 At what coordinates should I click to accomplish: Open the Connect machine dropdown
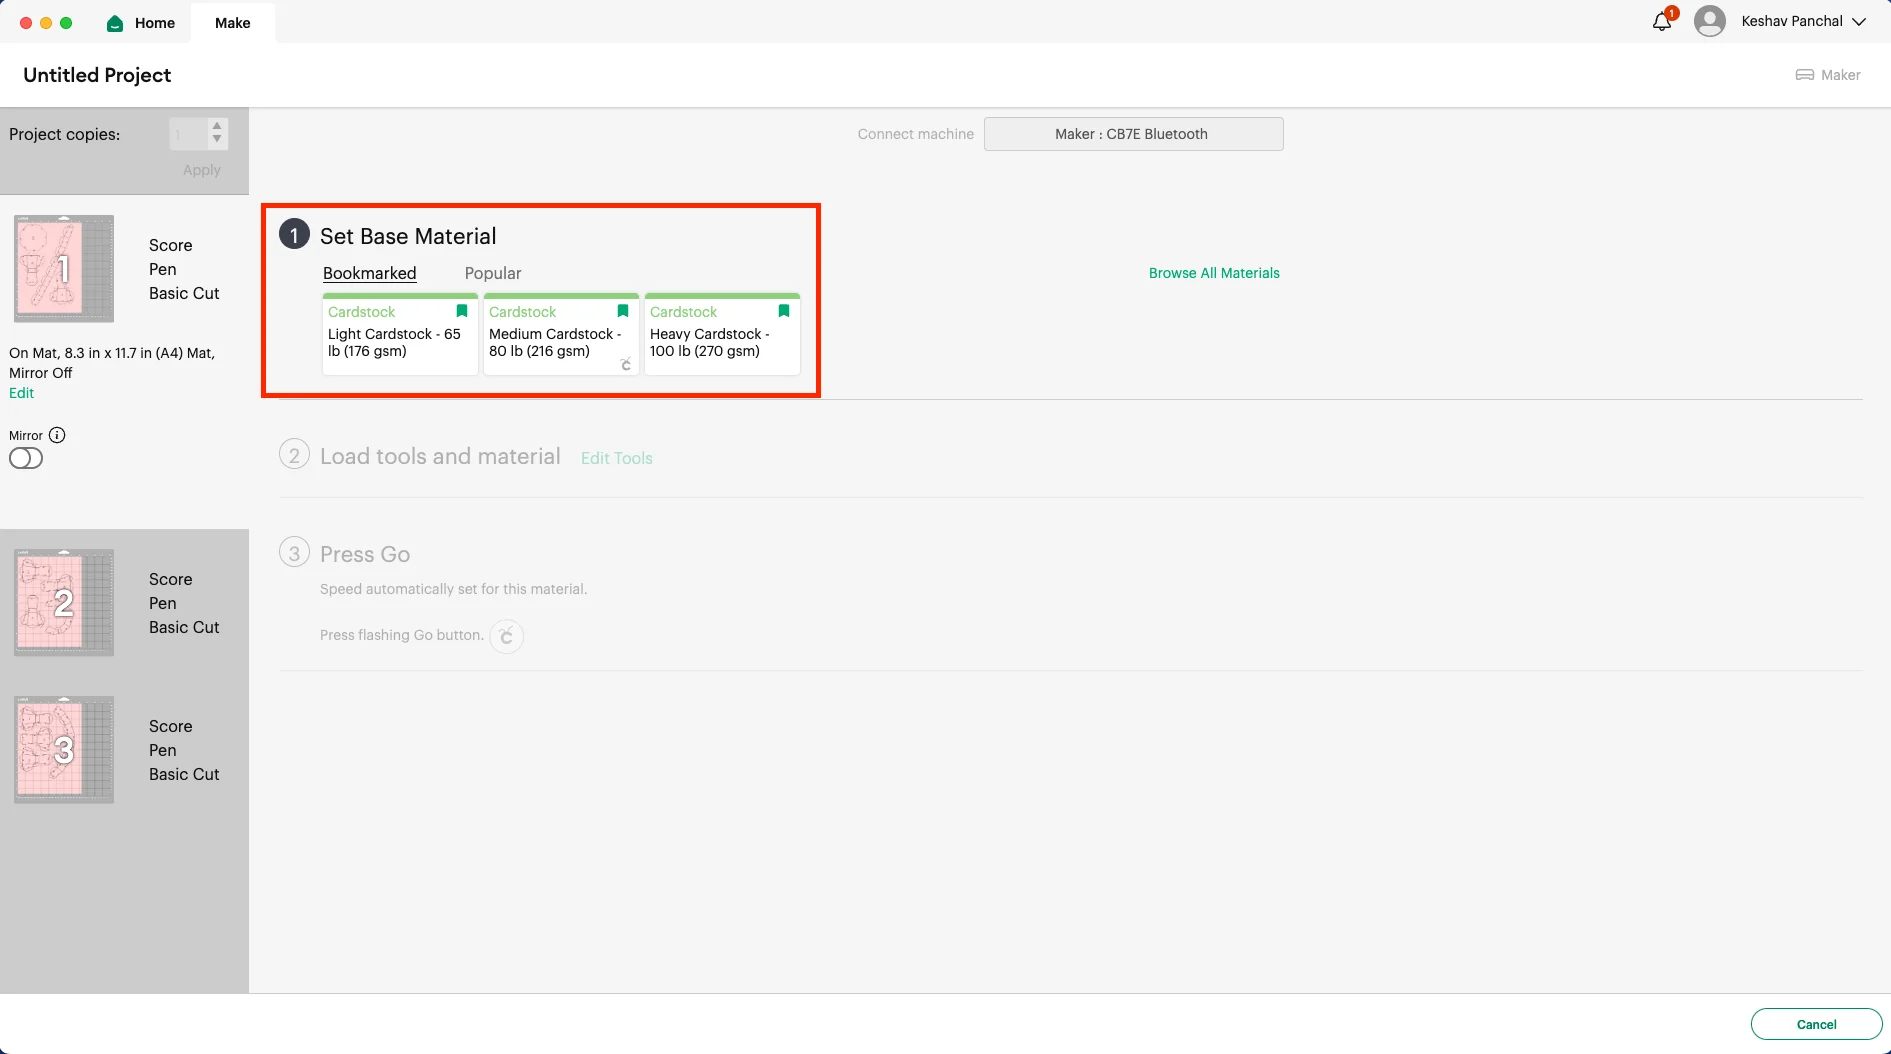coord(1133,134)
